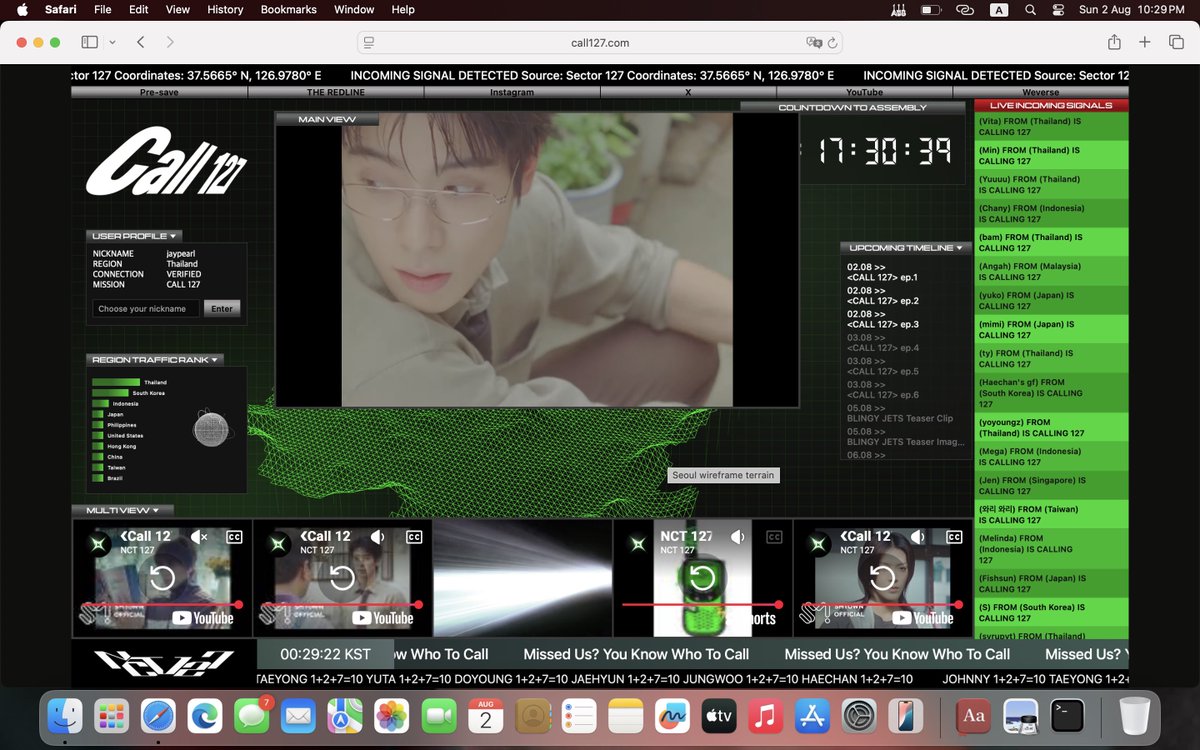Toggle captions on second multi-view video
Image resolution: width=1200 pixels, height=750 pixels.
(414, 537)
